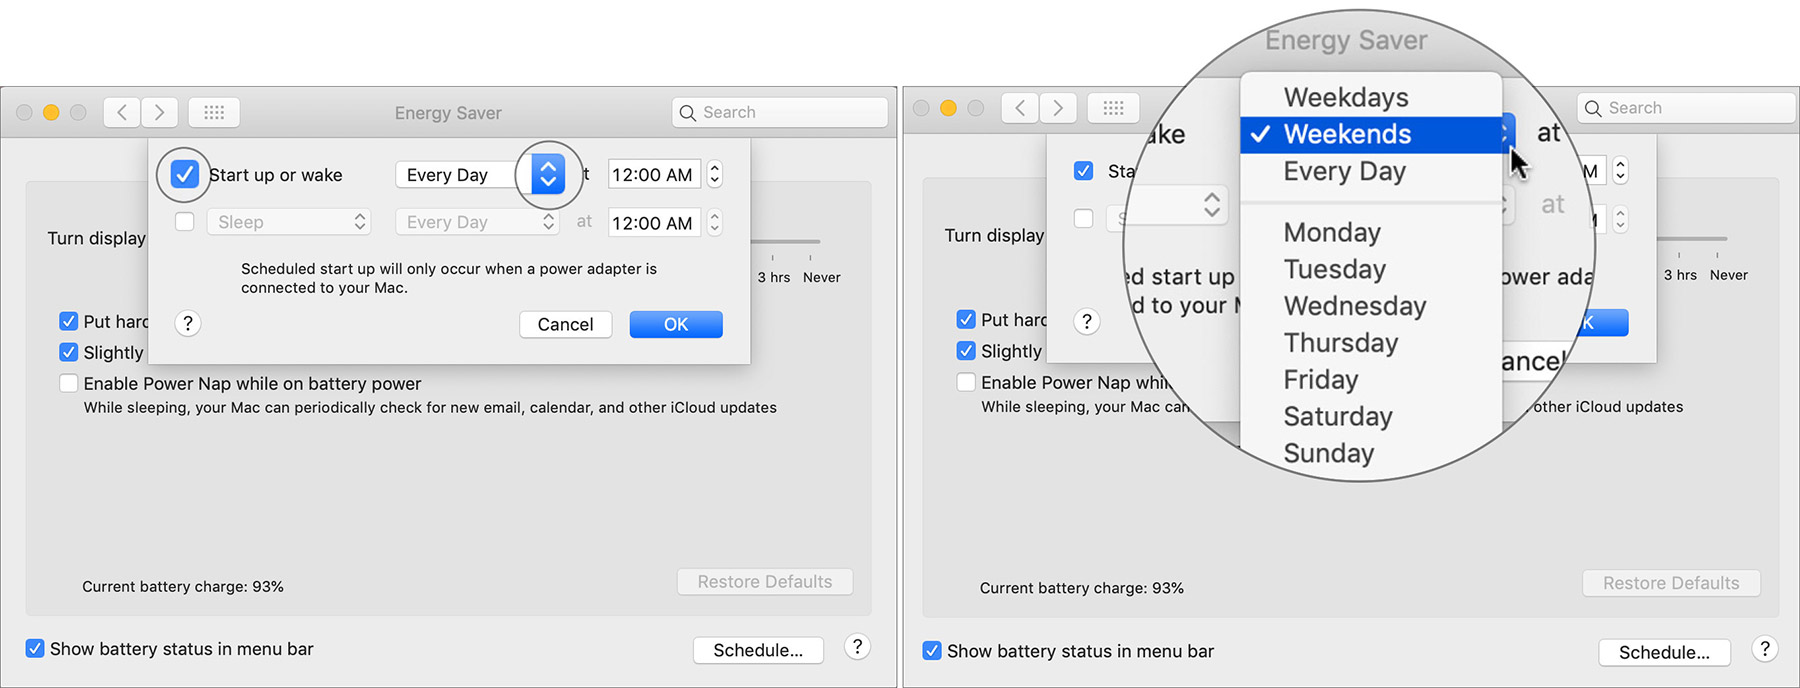Click the back arrow in the left window
Viewport: 1800px width, 688px height.
pos(122,112)
